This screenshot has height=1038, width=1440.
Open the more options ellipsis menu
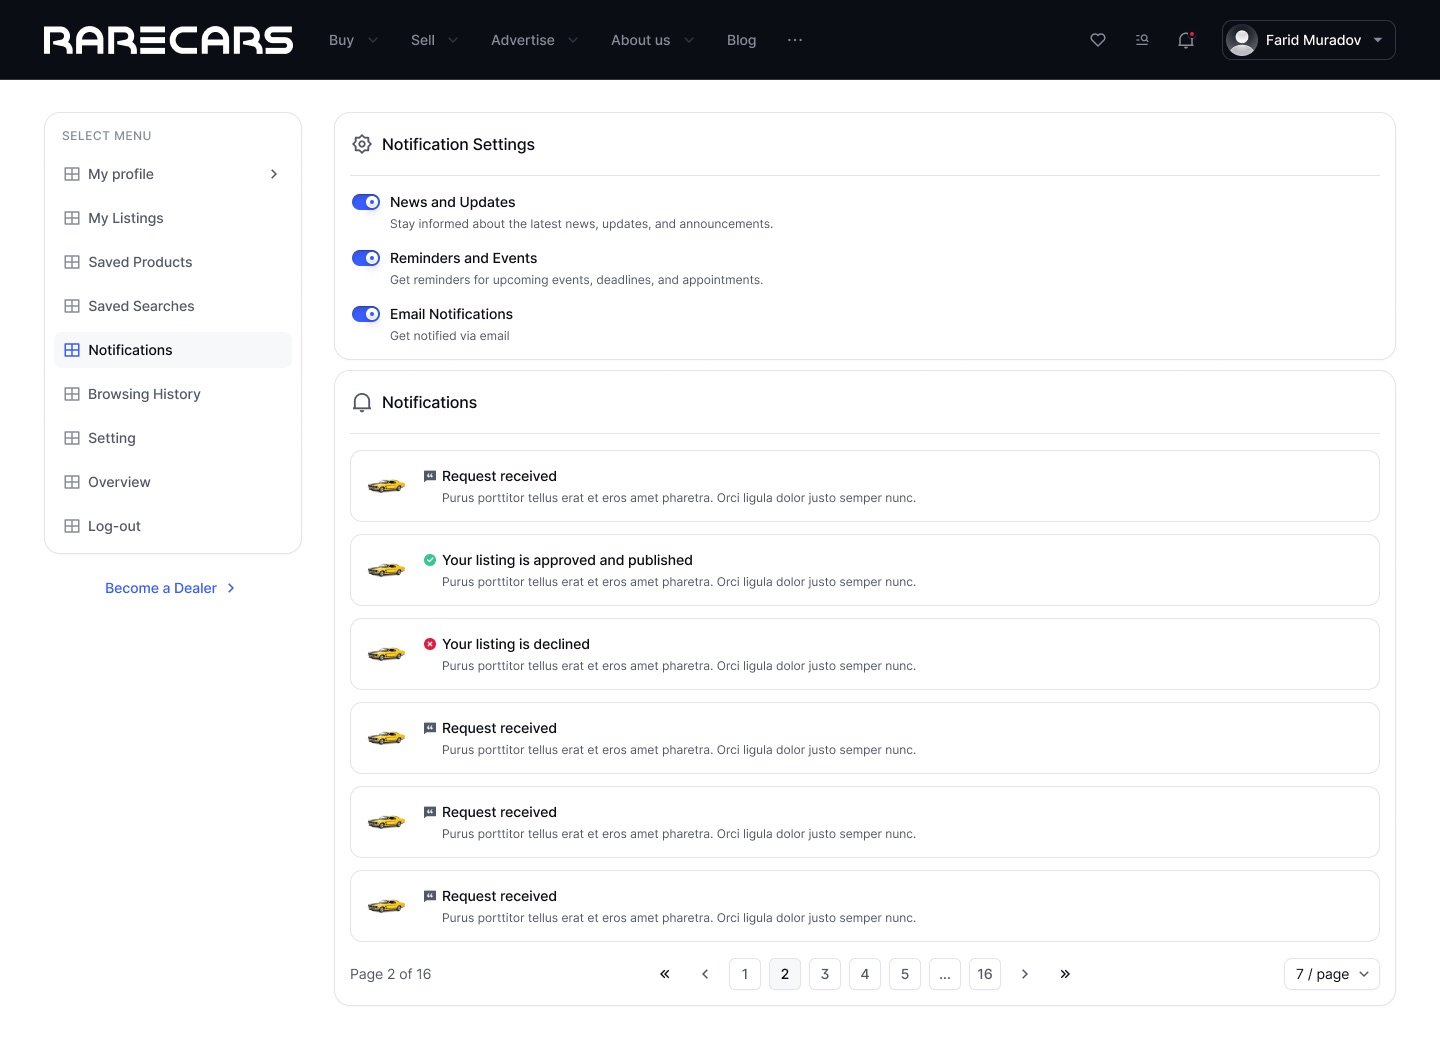(795, 40)
